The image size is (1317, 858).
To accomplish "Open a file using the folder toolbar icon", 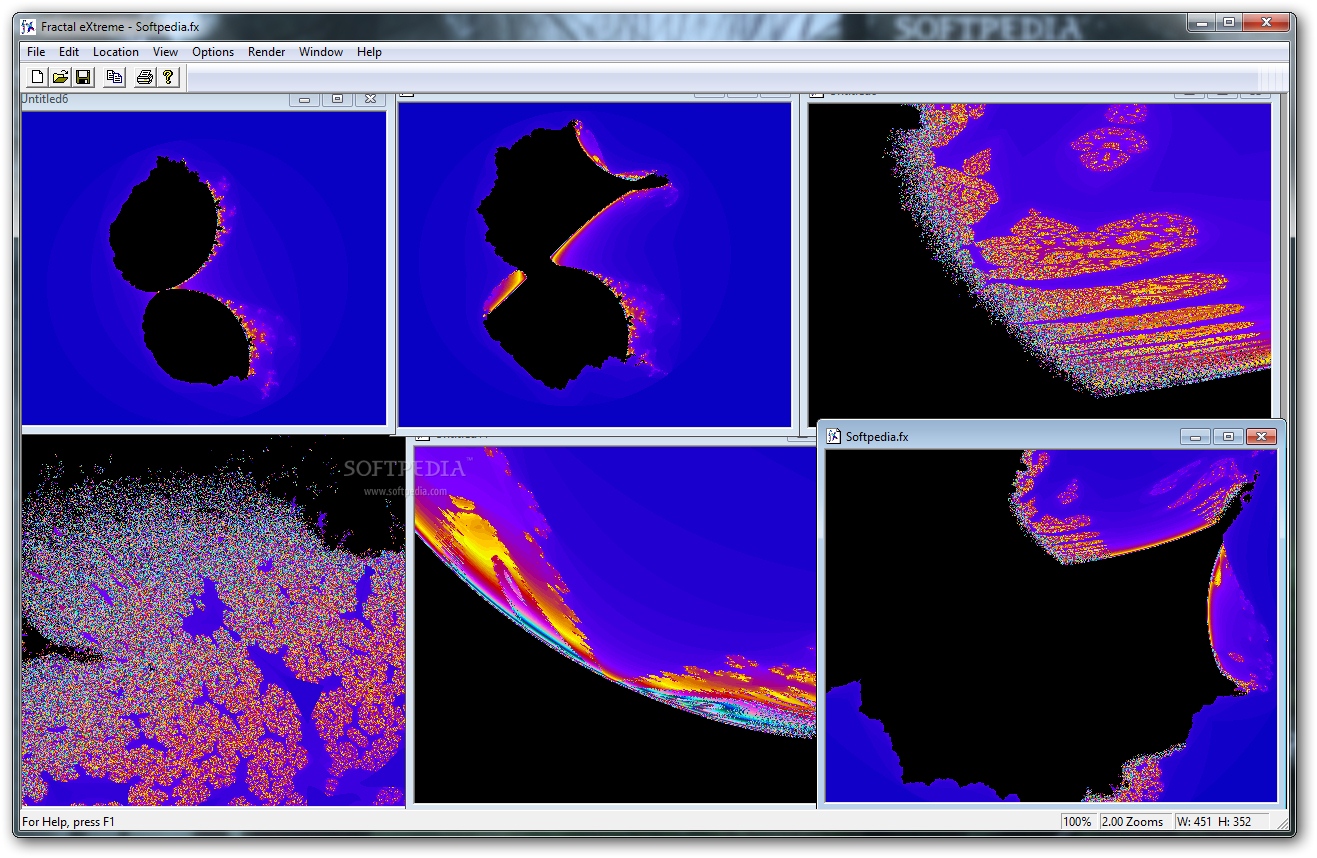I will pyautogui.click(x=60, y=77).
